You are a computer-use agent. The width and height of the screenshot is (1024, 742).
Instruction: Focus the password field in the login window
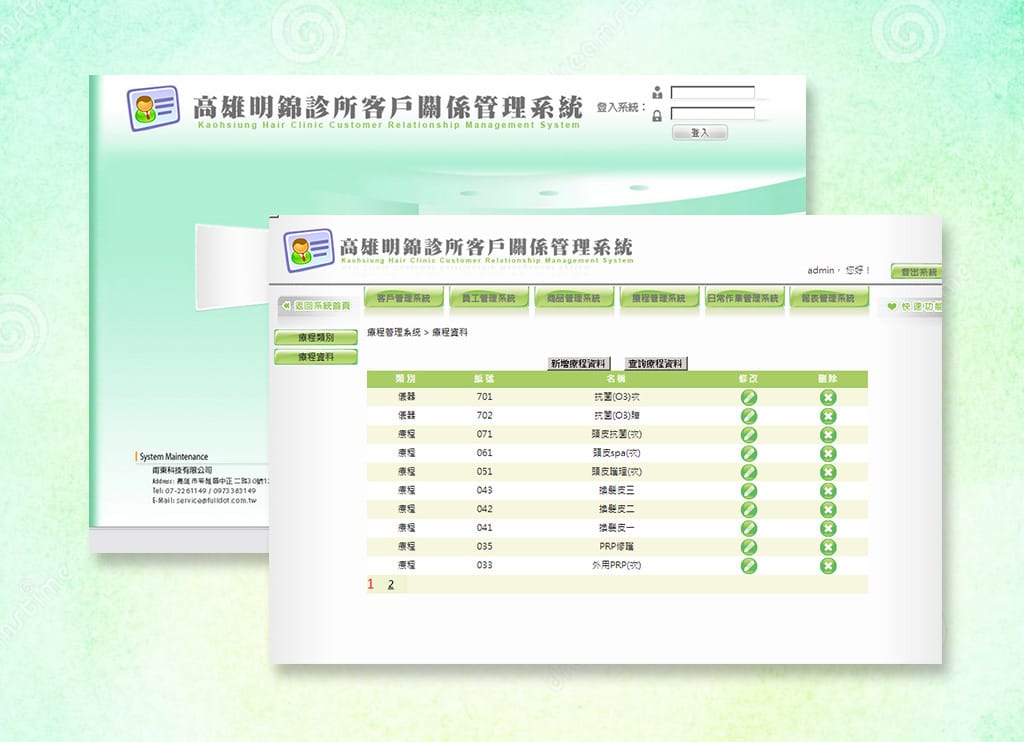coord(712,114)
